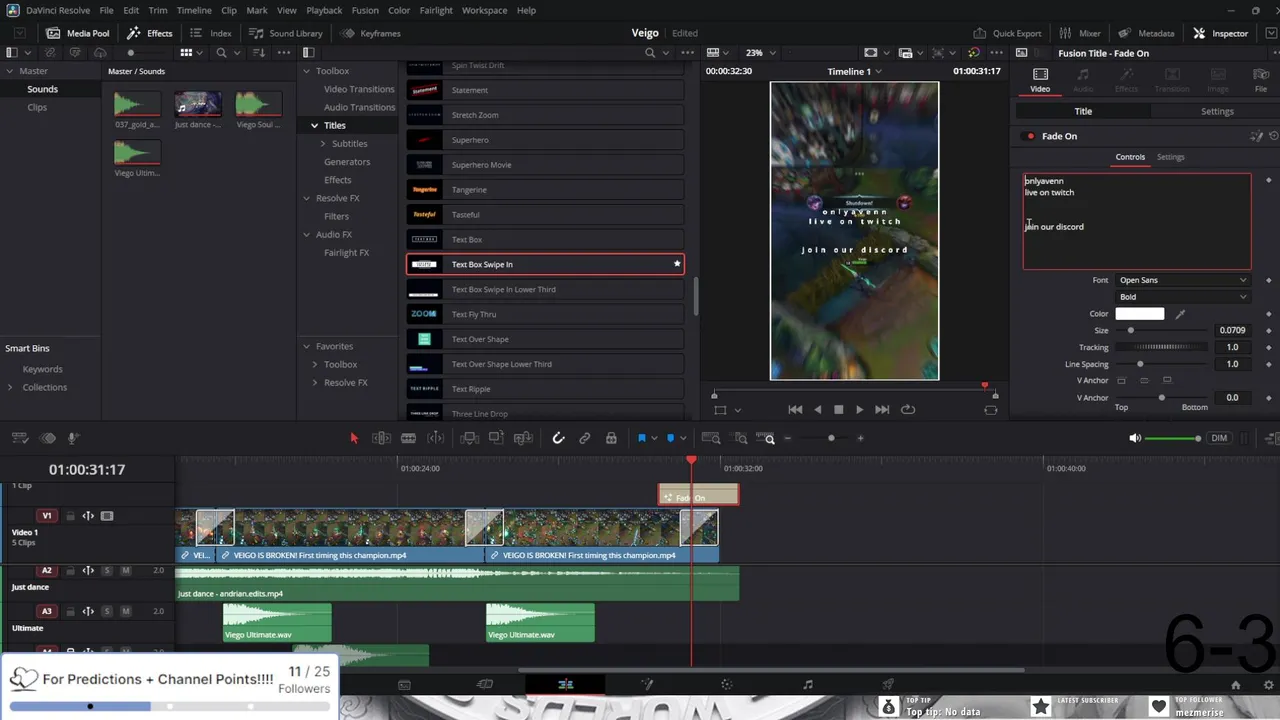Adjust the Size slider
Screen dimensions: 1280x720
(x=1161, y=330)
